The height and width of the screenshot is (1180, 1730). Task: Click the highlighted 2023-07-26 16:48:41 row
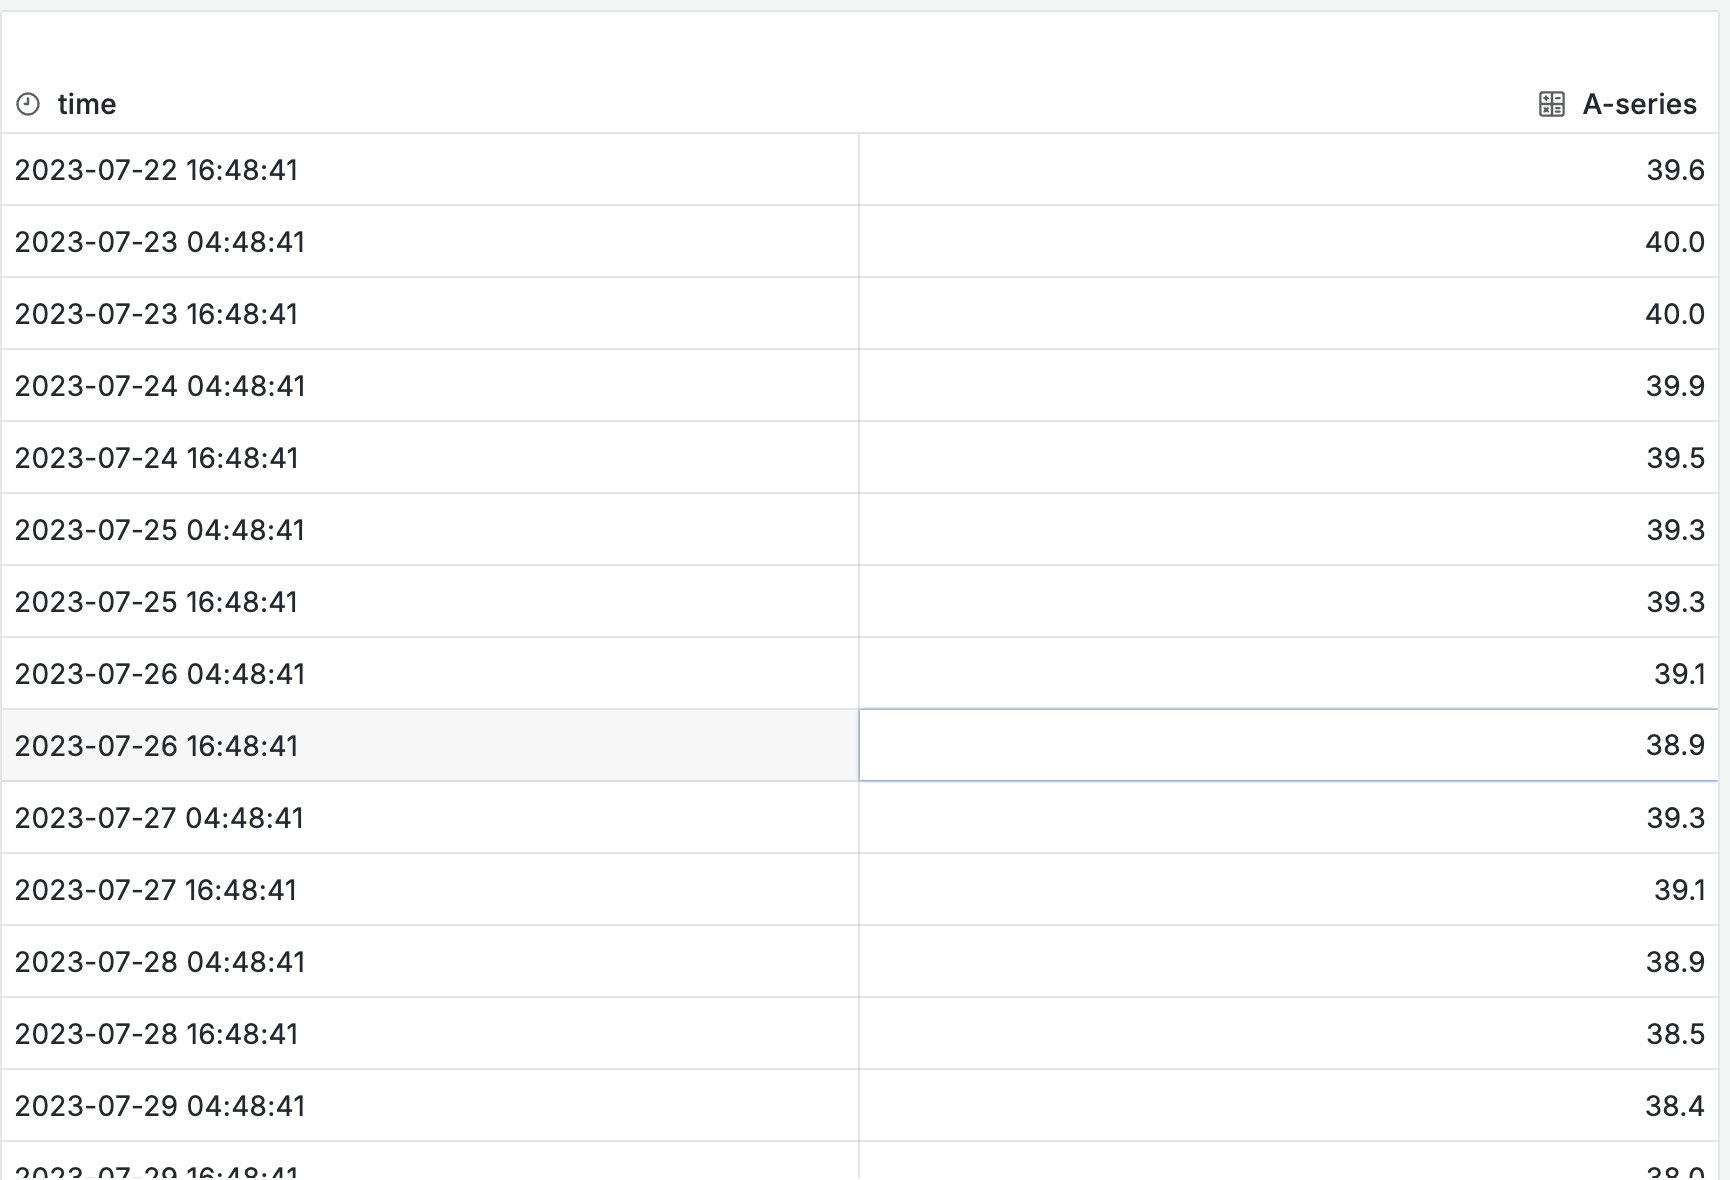point(156,746)
